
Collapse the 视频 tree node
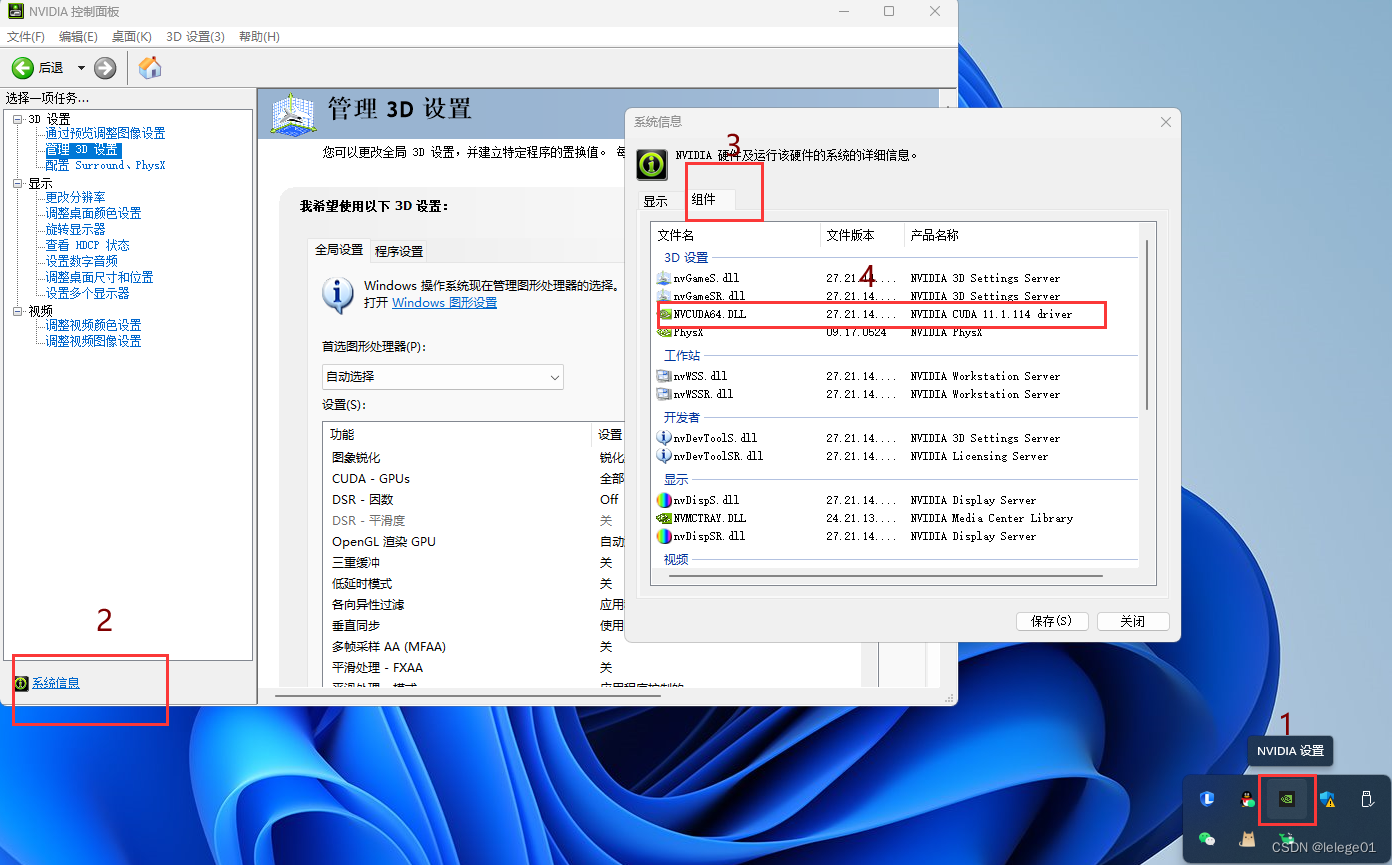click(x=18, y=312)
